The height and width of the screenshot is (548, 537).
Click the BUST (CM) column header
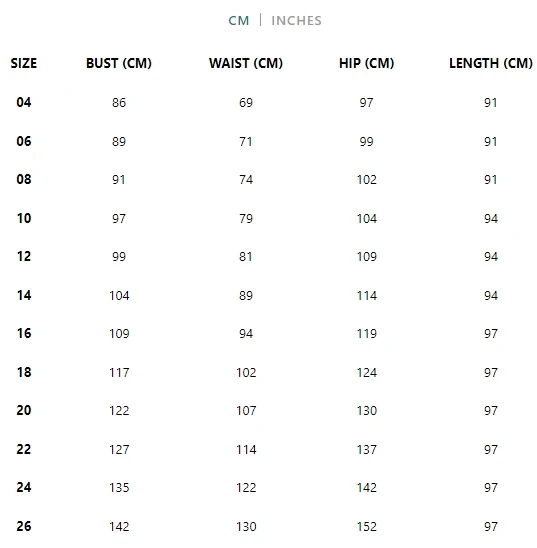[x=119, y=63]
